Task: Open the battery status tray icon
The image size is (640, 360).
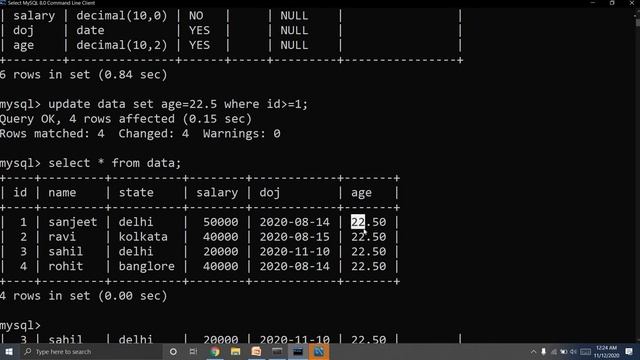Action: [564, 352]
